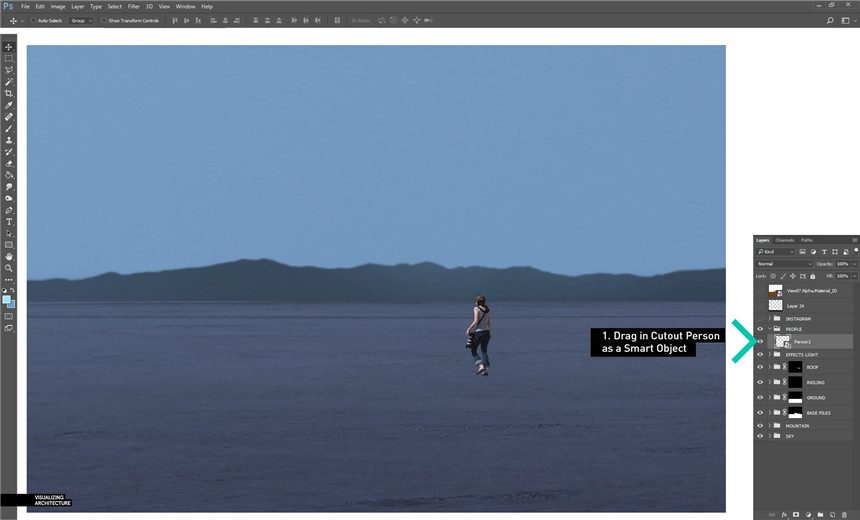Enable the Auto-Select checkbox

[x=33, y=20]
